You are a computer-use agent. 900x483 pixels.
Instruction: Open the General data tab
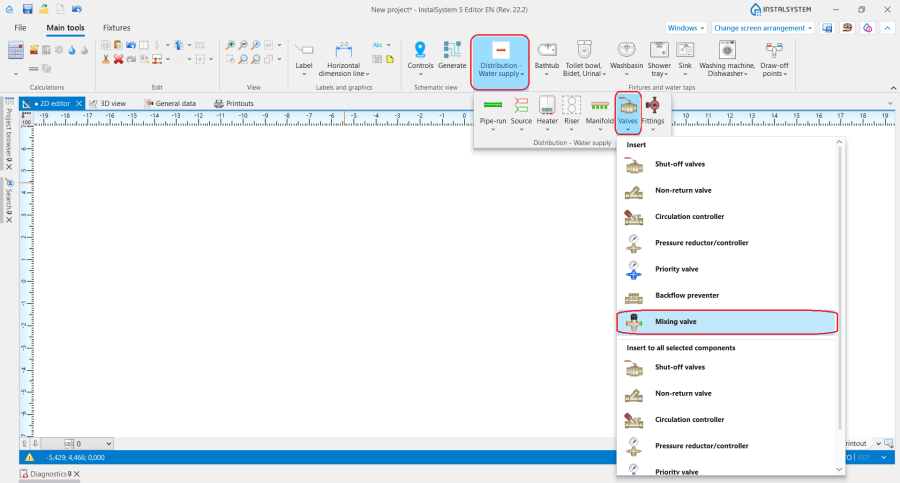(x=170, y=103)
